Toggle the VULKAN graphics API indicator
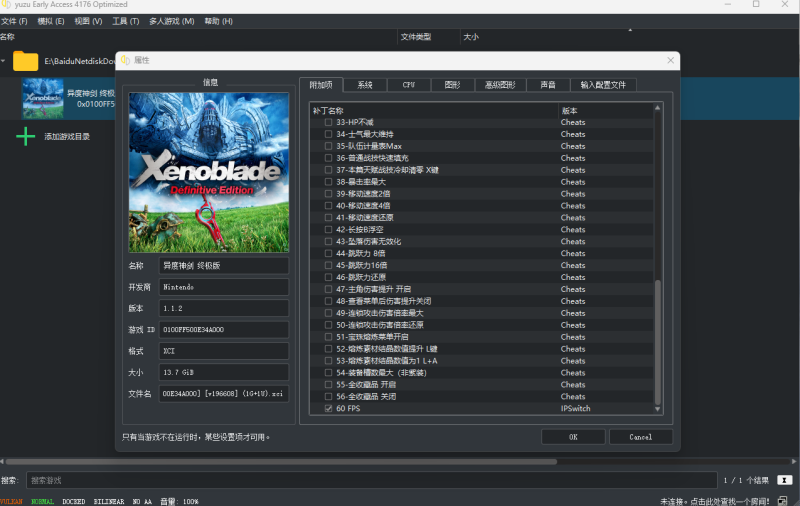Image resolution: width=800 pixels, height=506 pixels. click(x=11, y=501)
